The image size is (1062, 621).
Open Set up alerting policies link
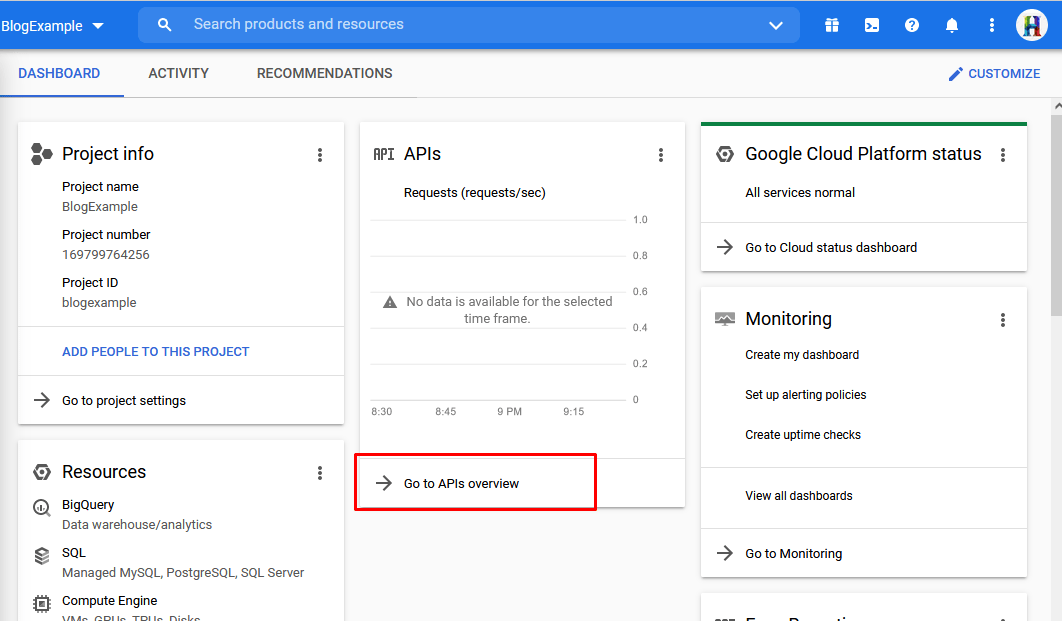coord(805,395)
